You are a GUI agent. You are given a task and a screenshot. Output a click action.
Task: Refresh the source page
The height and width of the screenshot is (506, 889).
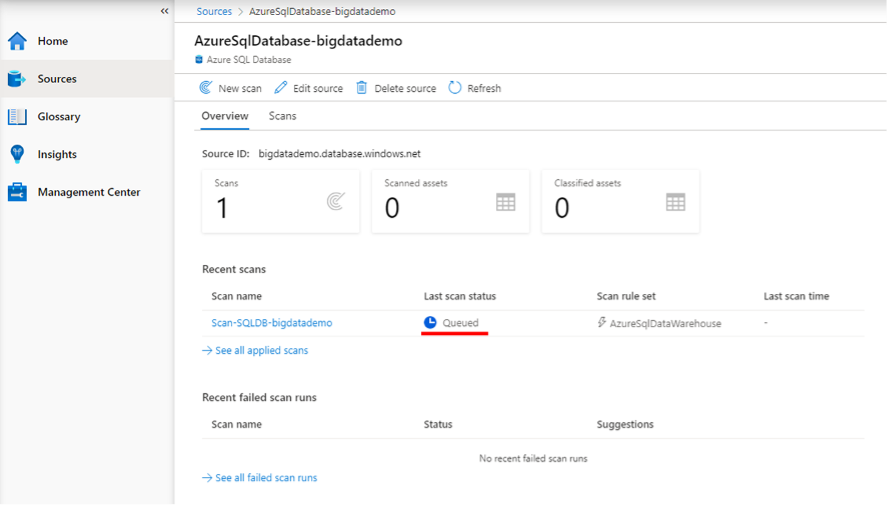coord(484,88)
